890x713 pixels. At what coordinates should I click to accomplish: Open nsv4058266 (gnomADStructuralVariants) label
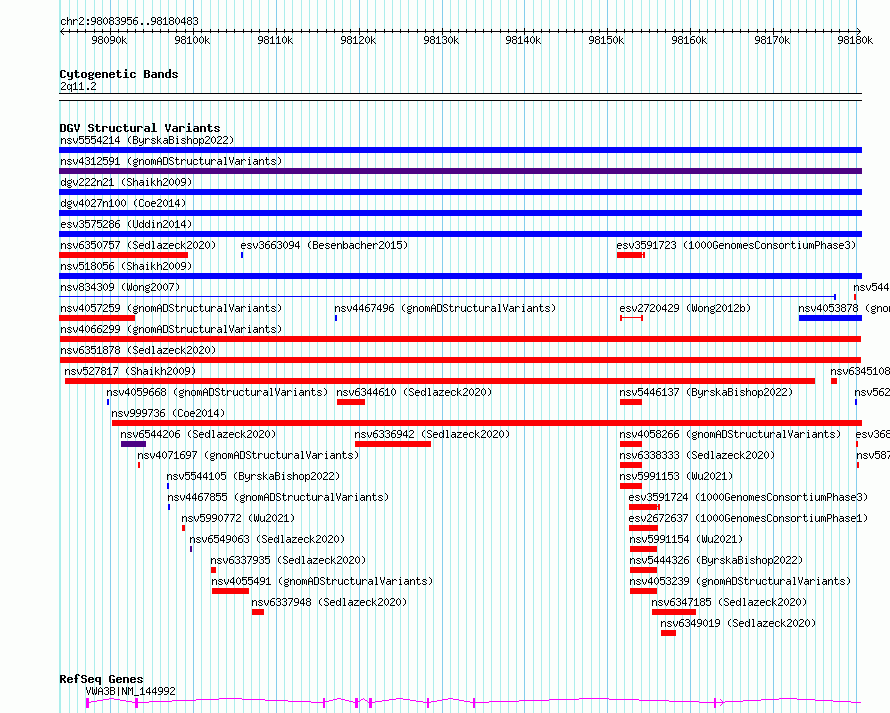tap(730, 434)
